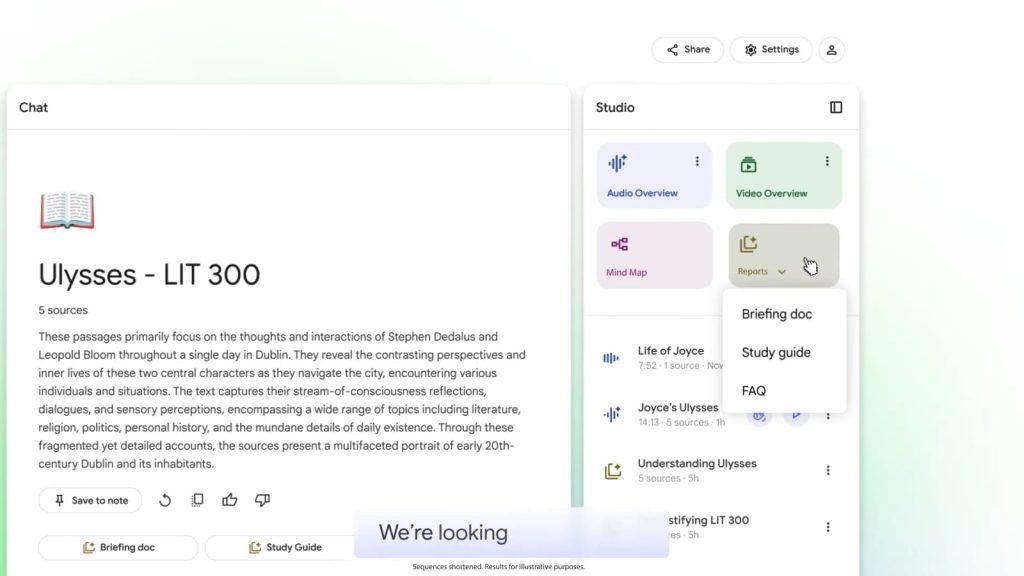
Task: Open more options for Understanding Ulysses
Action: point(828,470)
